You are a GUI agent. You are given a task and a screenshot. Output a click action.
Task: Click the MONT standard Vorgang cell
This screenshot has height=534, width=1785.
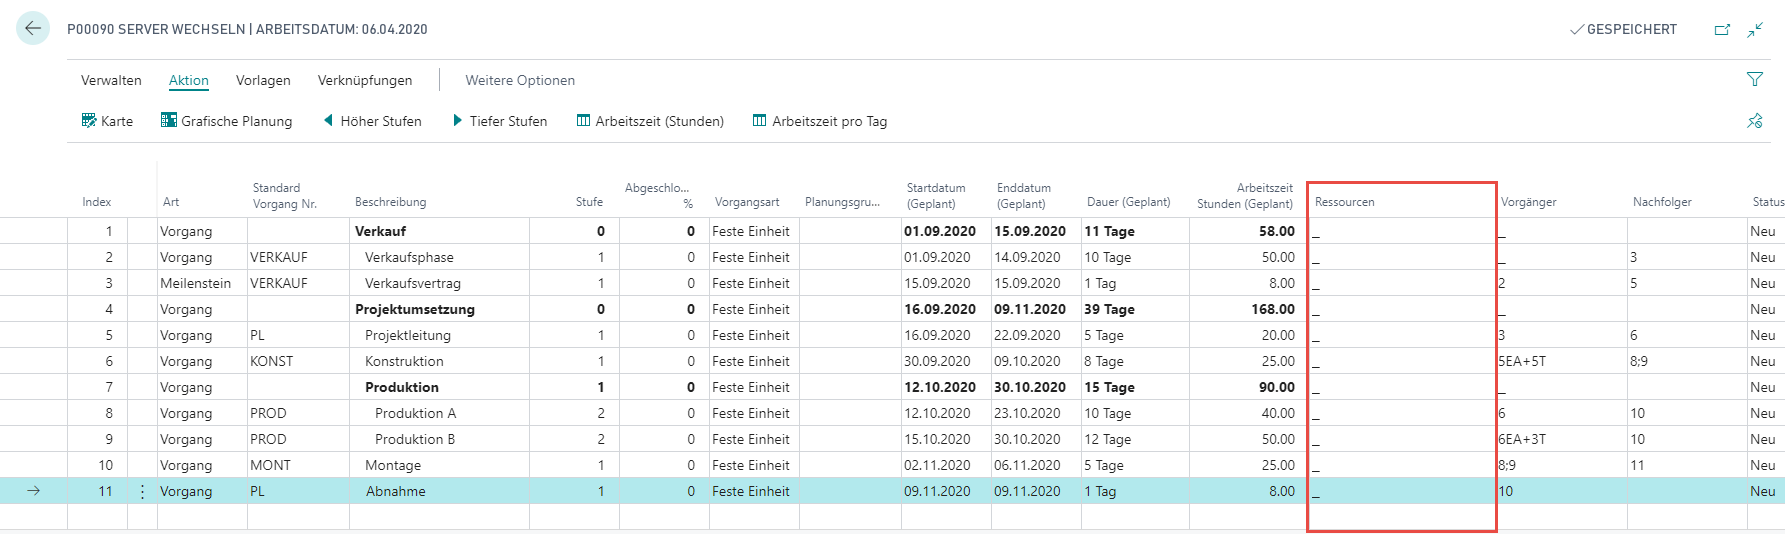(x=298, y=465)
